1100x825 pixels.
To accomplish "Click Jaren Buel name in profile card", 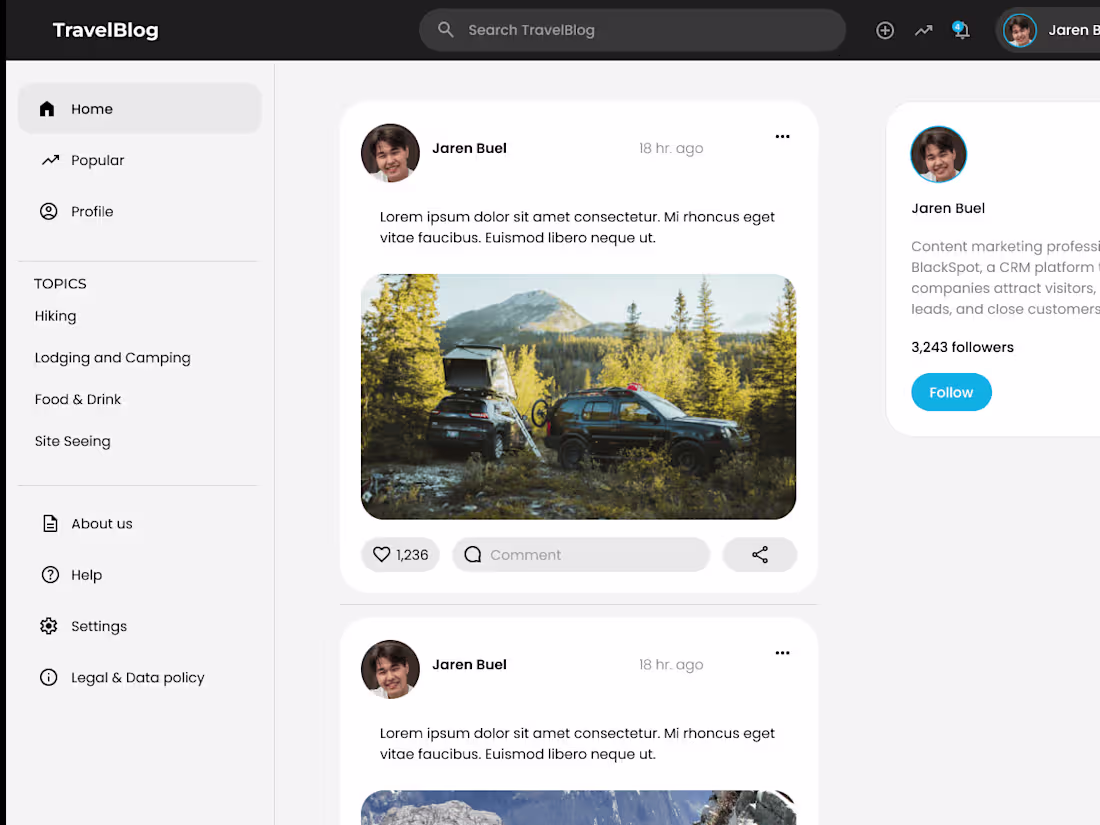I will pos(948,208).
